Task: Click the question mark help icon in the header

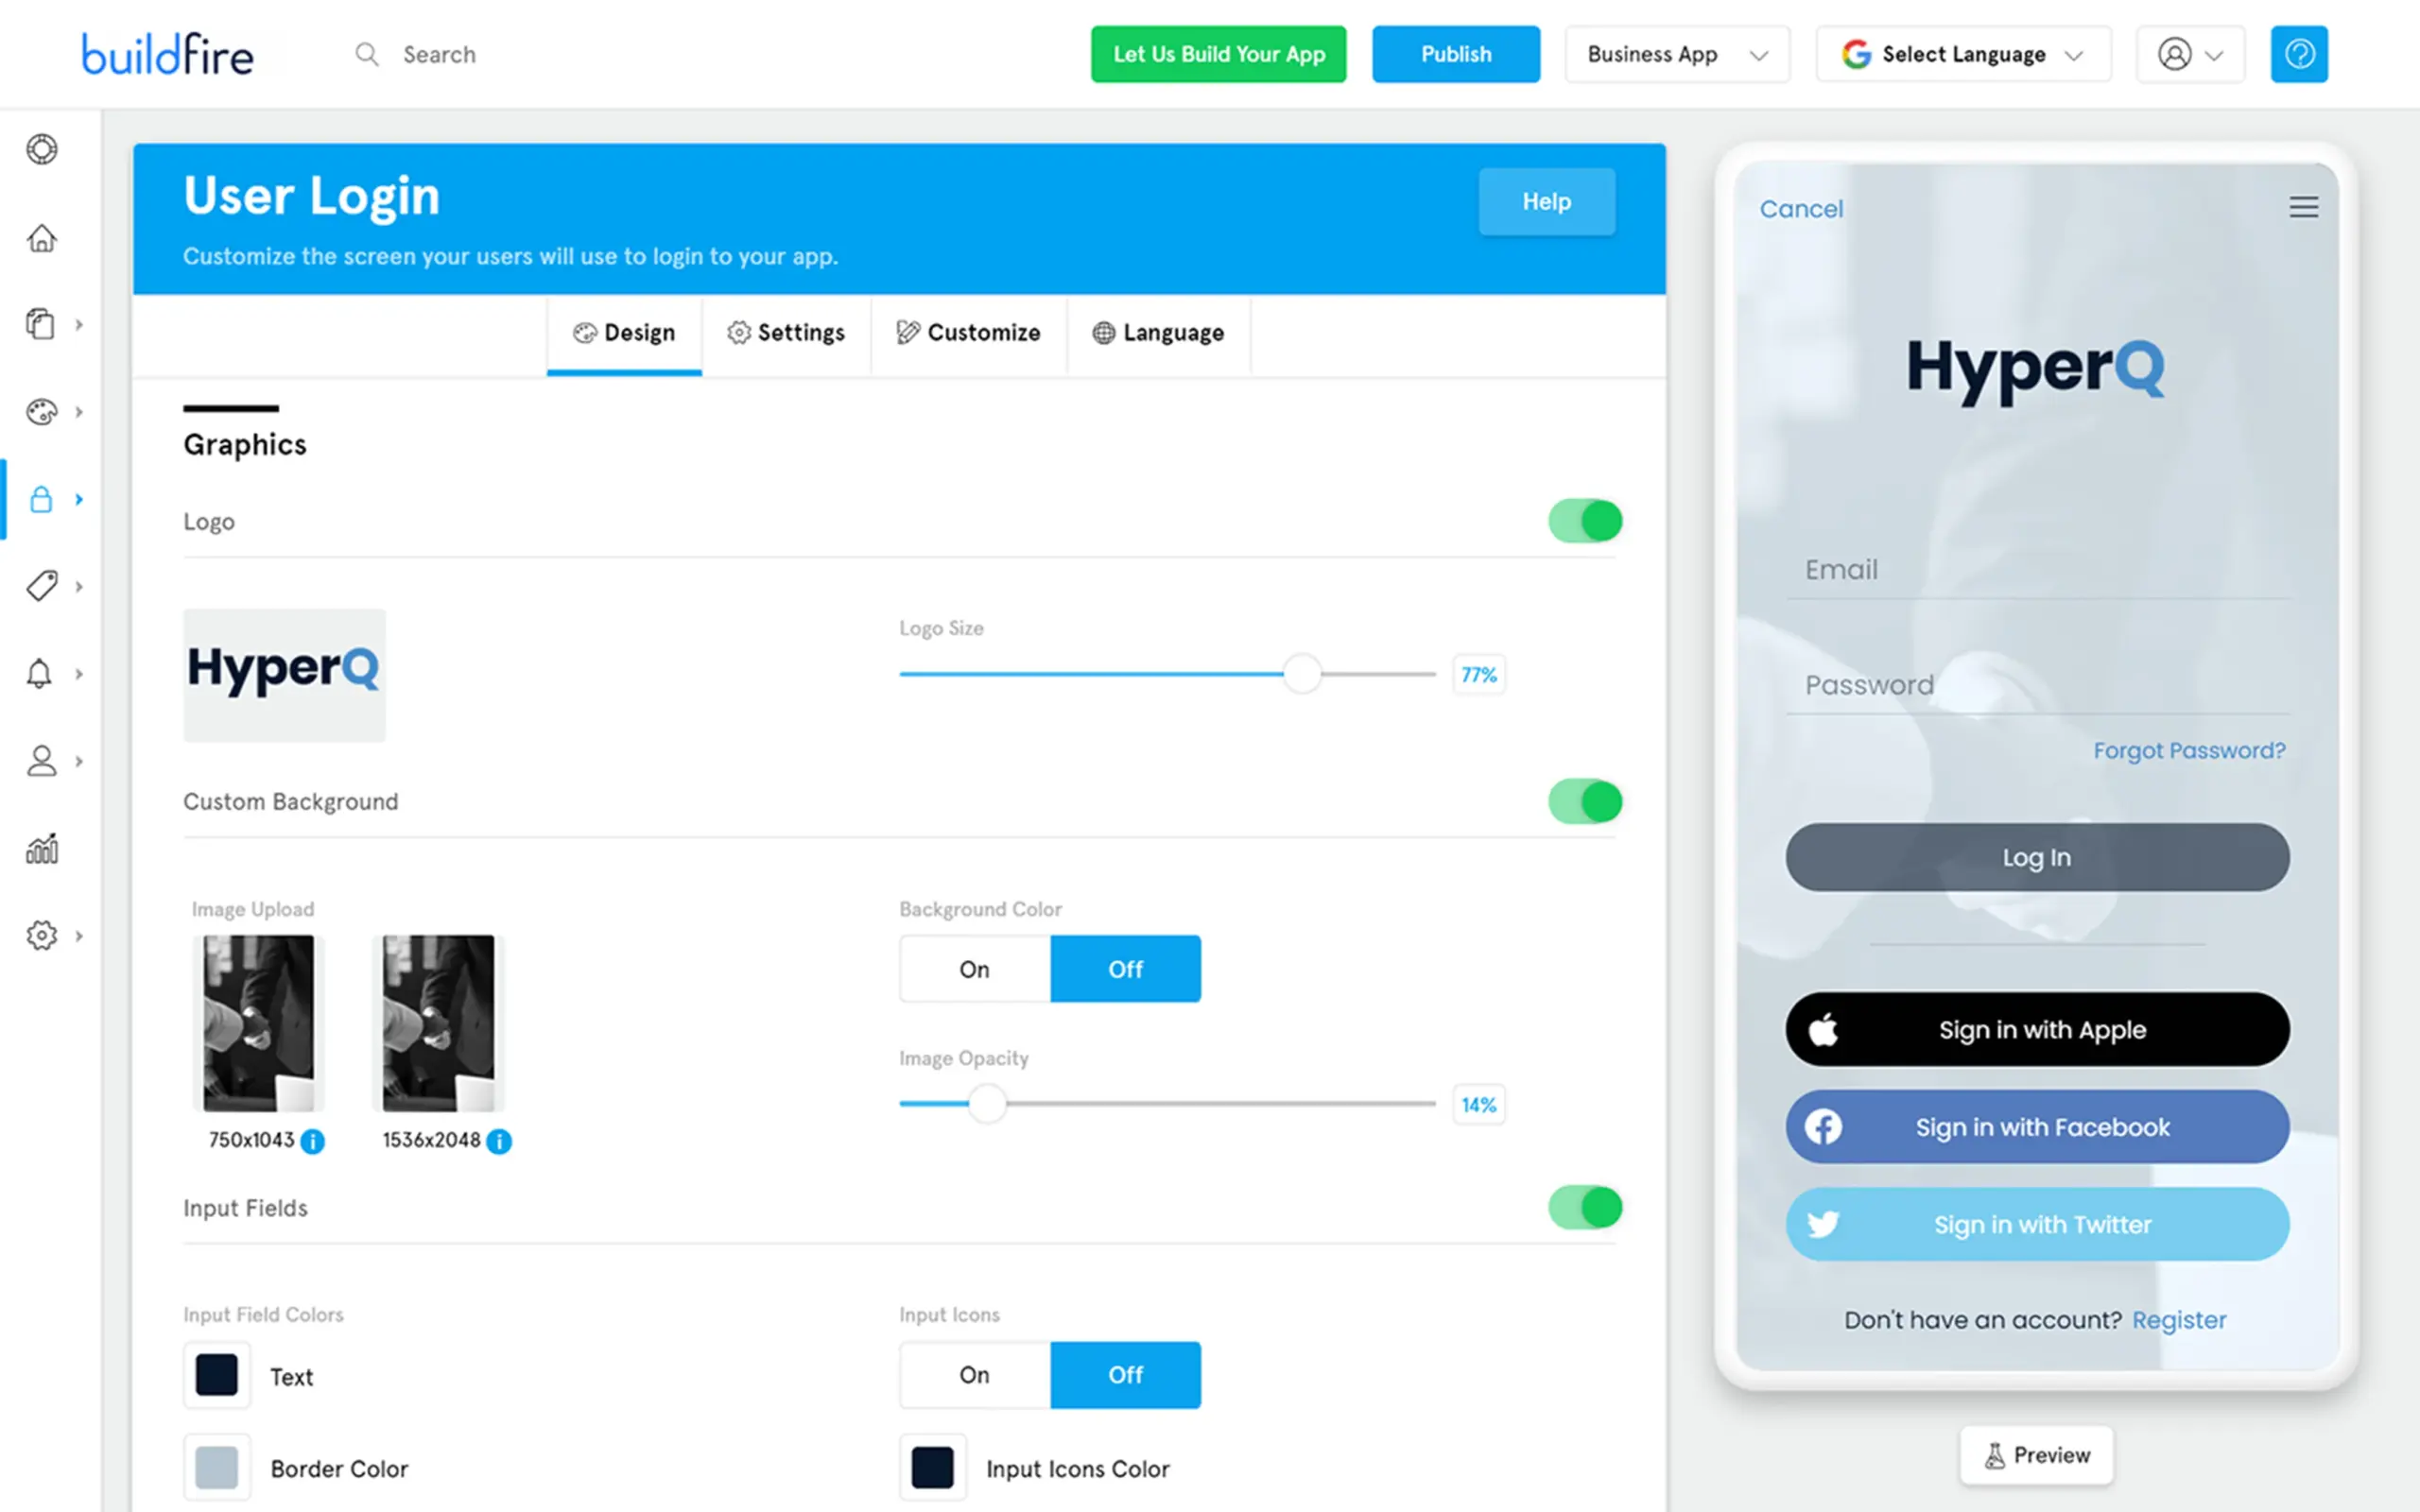Action: pos(2298,54)
